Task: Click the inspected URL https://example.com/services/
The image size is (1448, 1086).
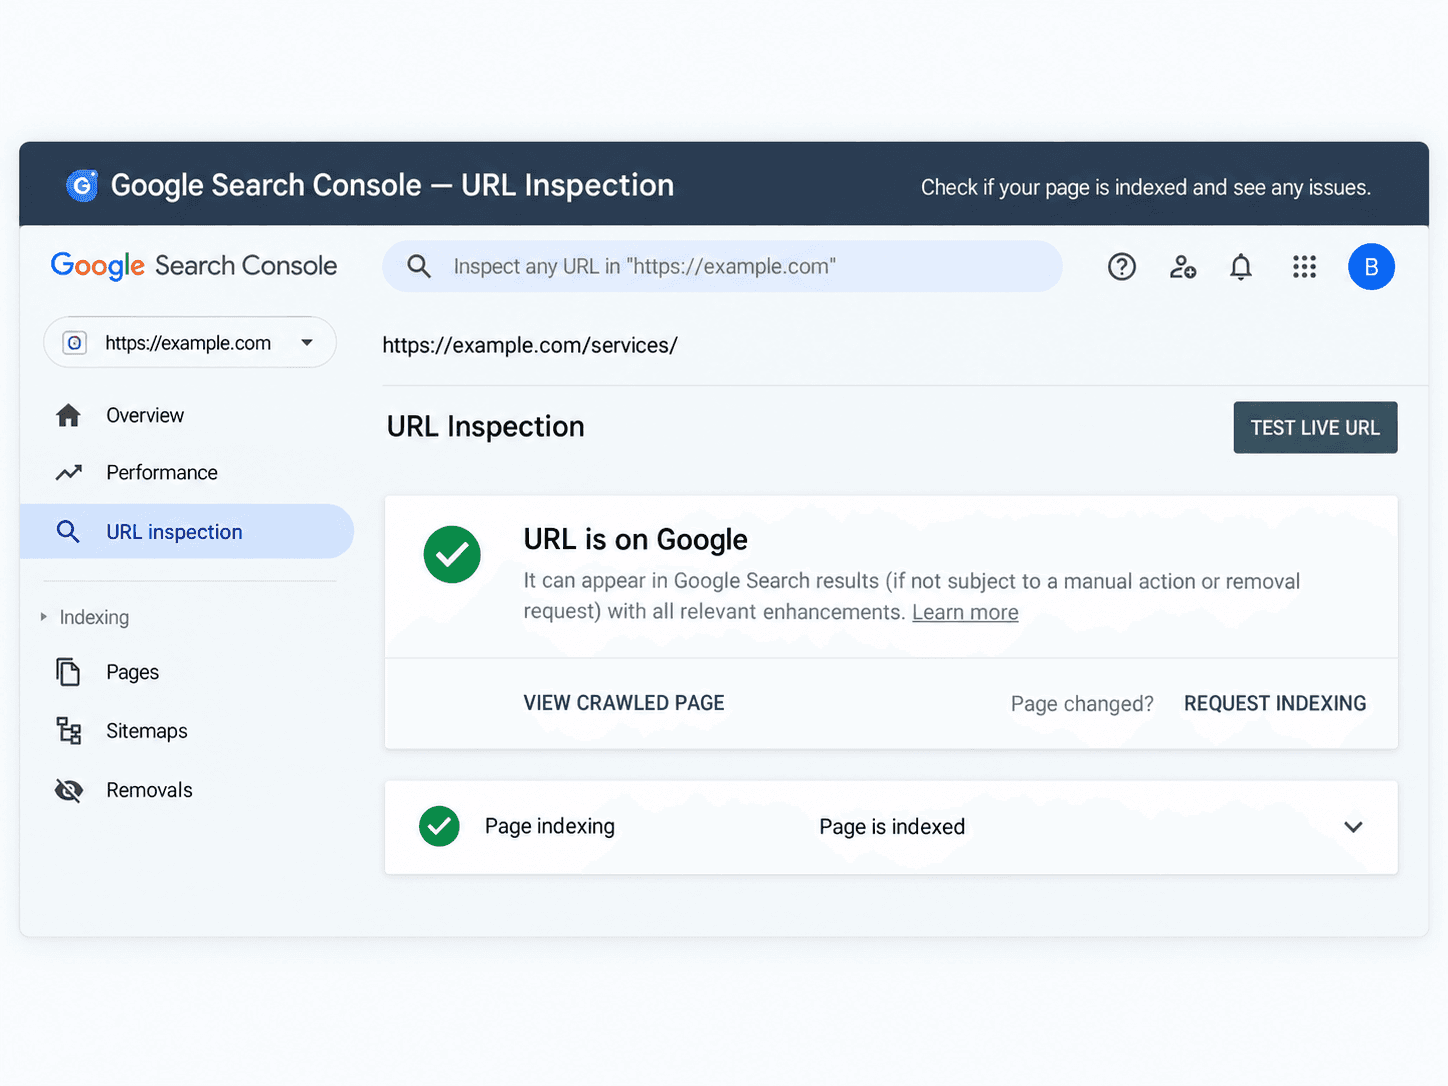Action: (x=530, y=345)
